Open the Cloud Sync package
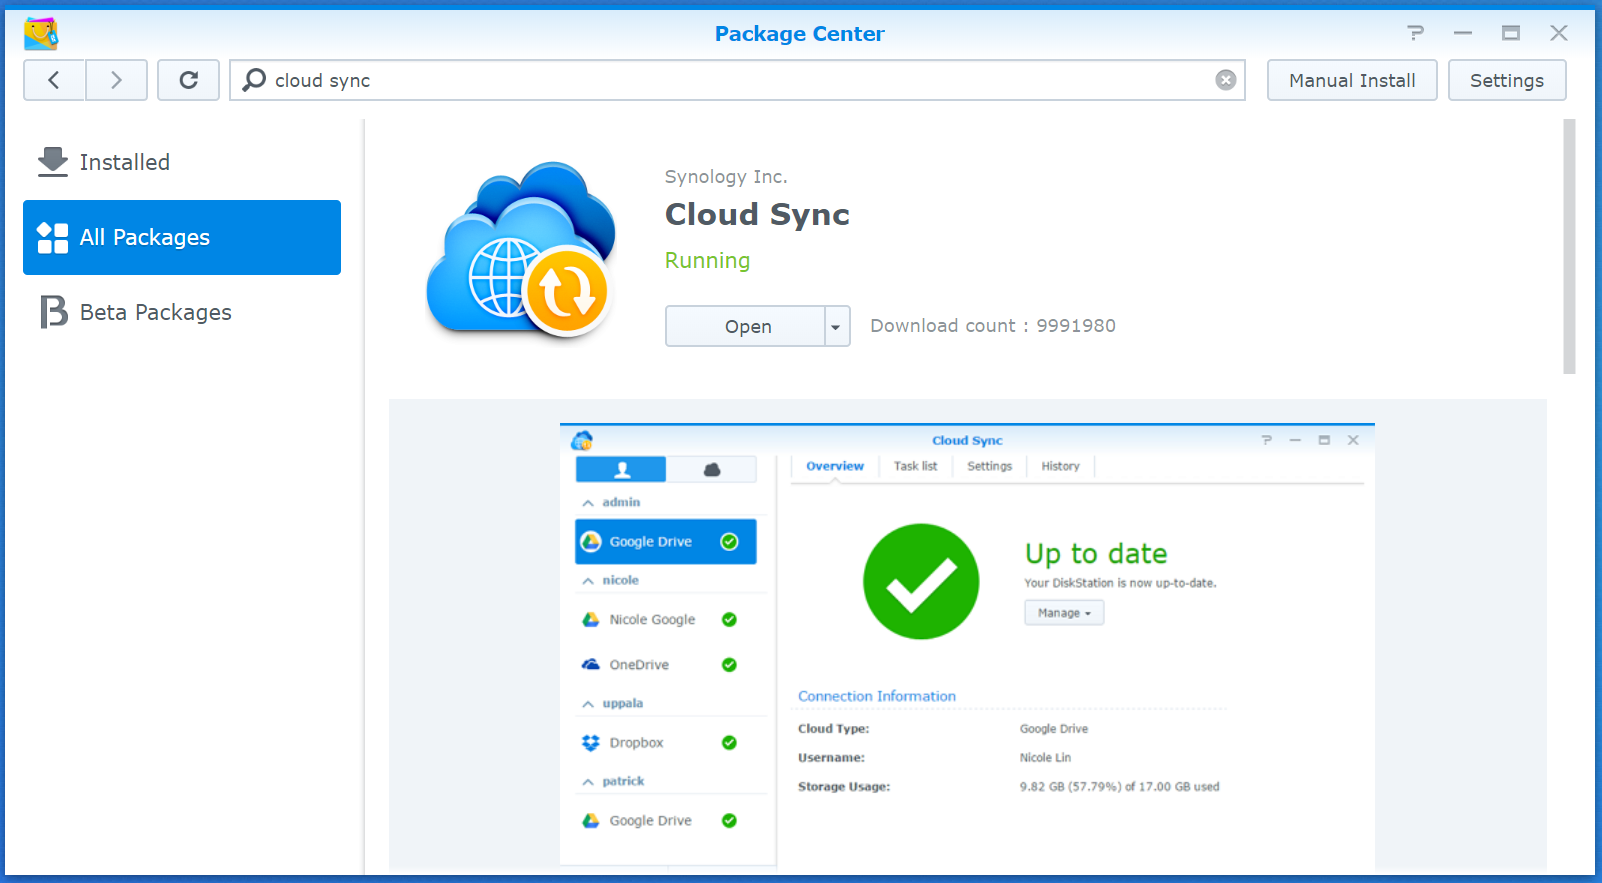This screenshot has width=1602, height=883. click(746, 327)
